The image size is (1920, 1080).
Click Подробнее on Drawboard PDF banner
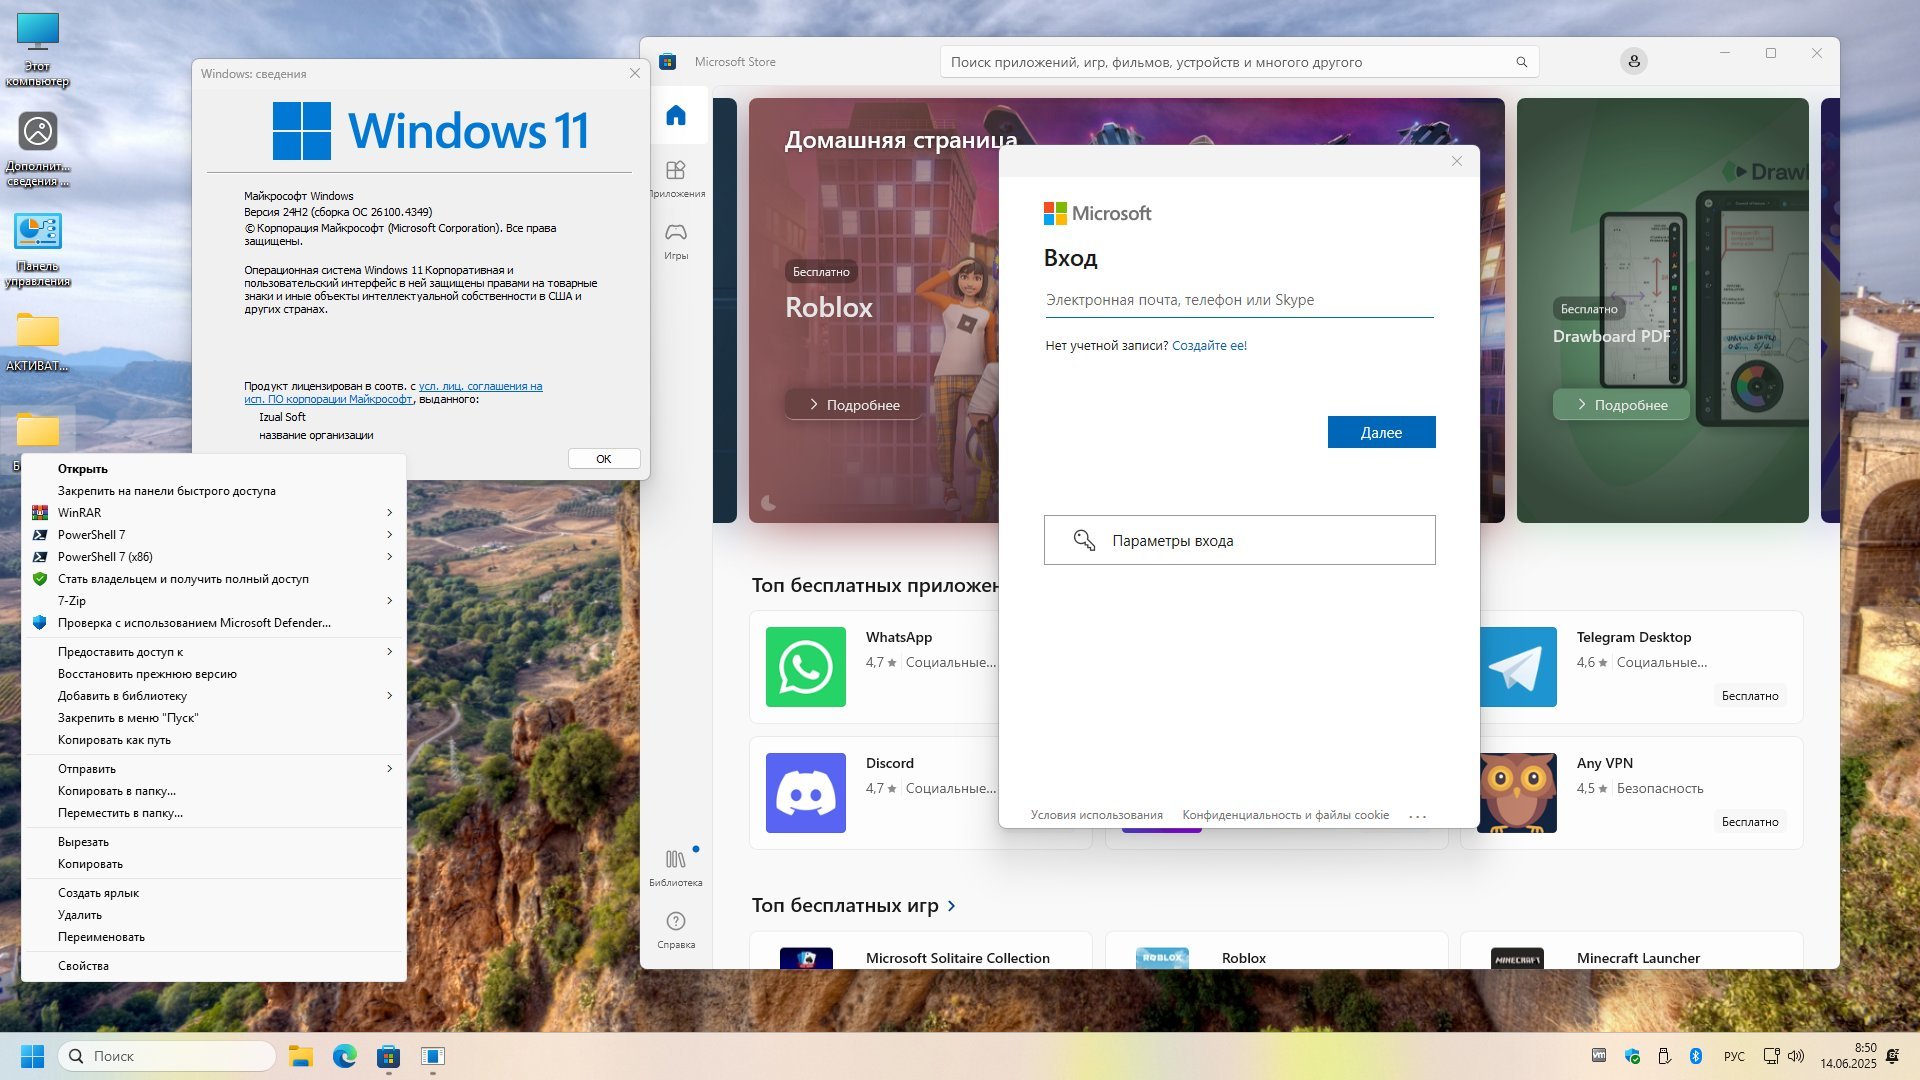pos(1621,405)
